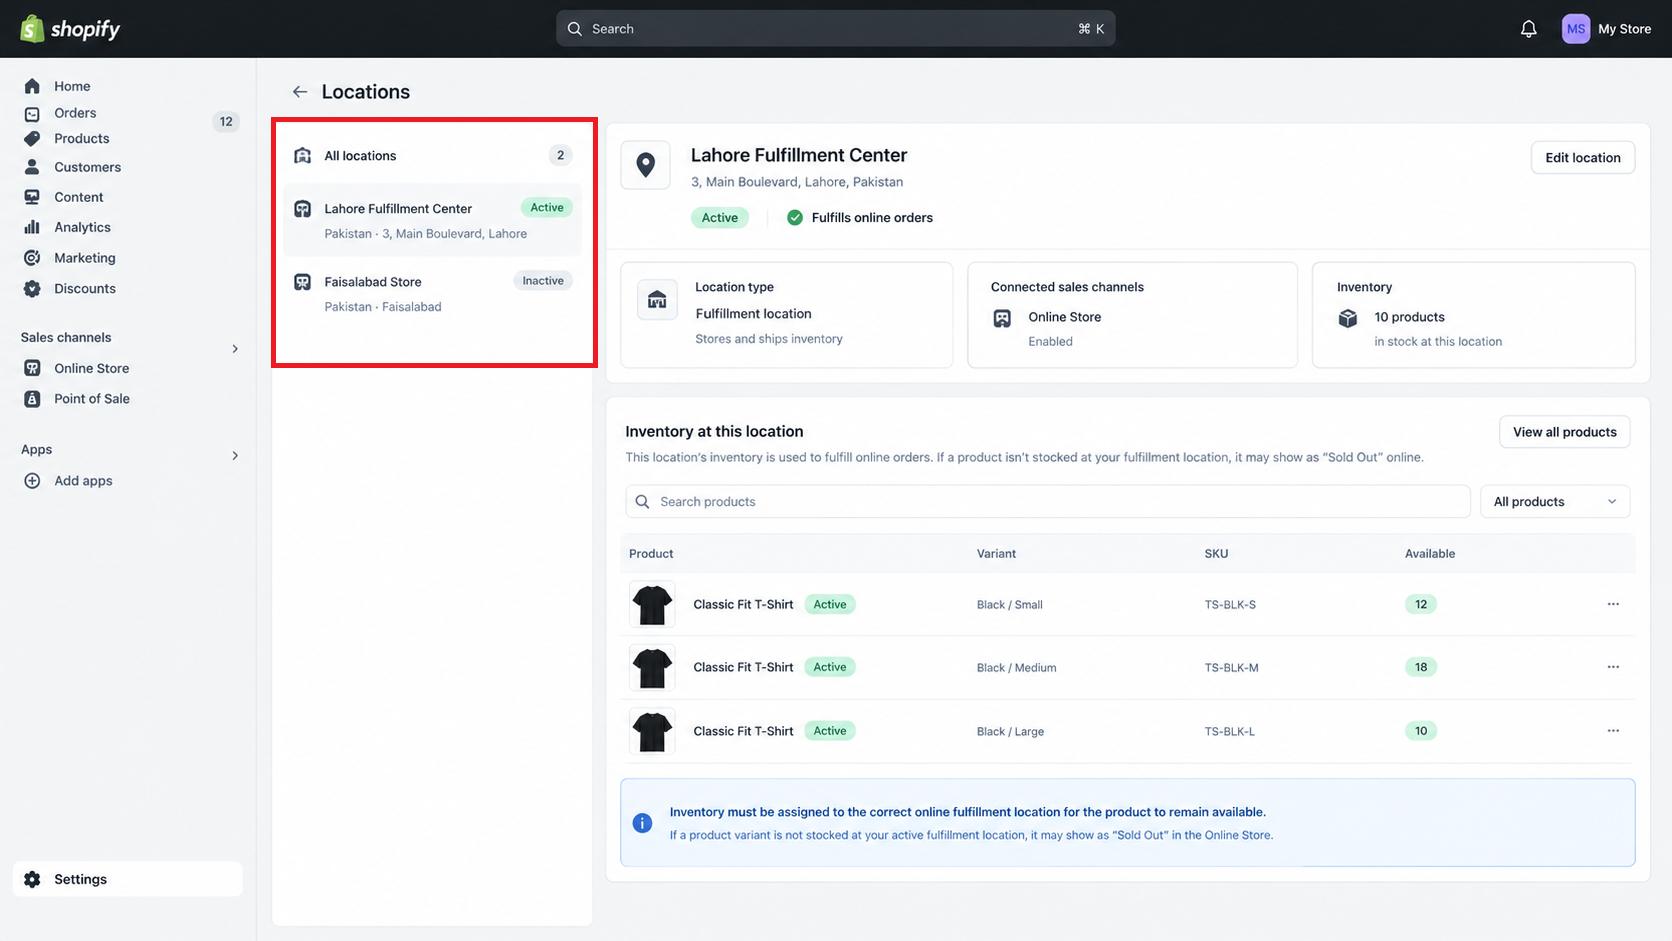The height and width of the screenshot is (941, 1672).
Task: Click the Discounts badge icon
Action: 32,289
